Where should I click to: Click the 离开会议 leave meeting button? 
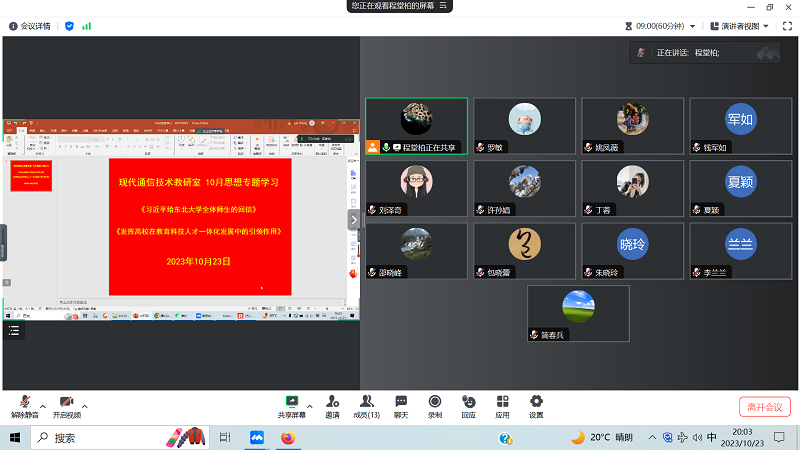(764, 407)
